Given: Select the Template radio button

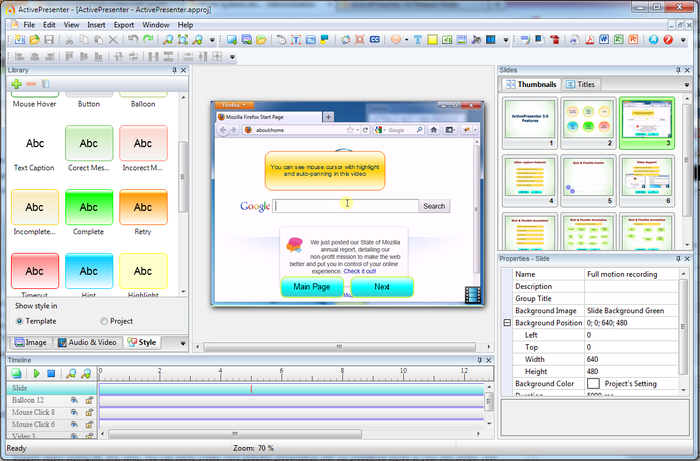Looking at the screenshot, I should 19,321.
